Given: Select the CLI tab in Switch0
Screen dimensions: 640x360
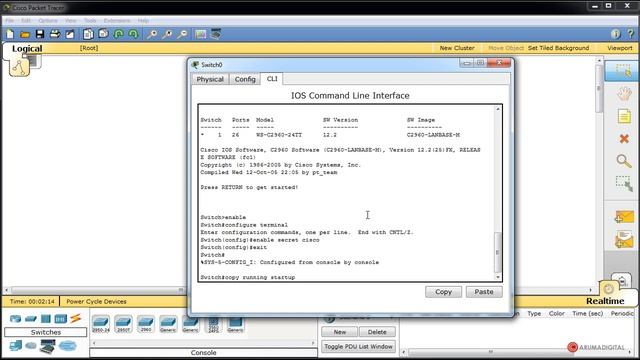Looking at the screenshot, I should click(272, 78).
